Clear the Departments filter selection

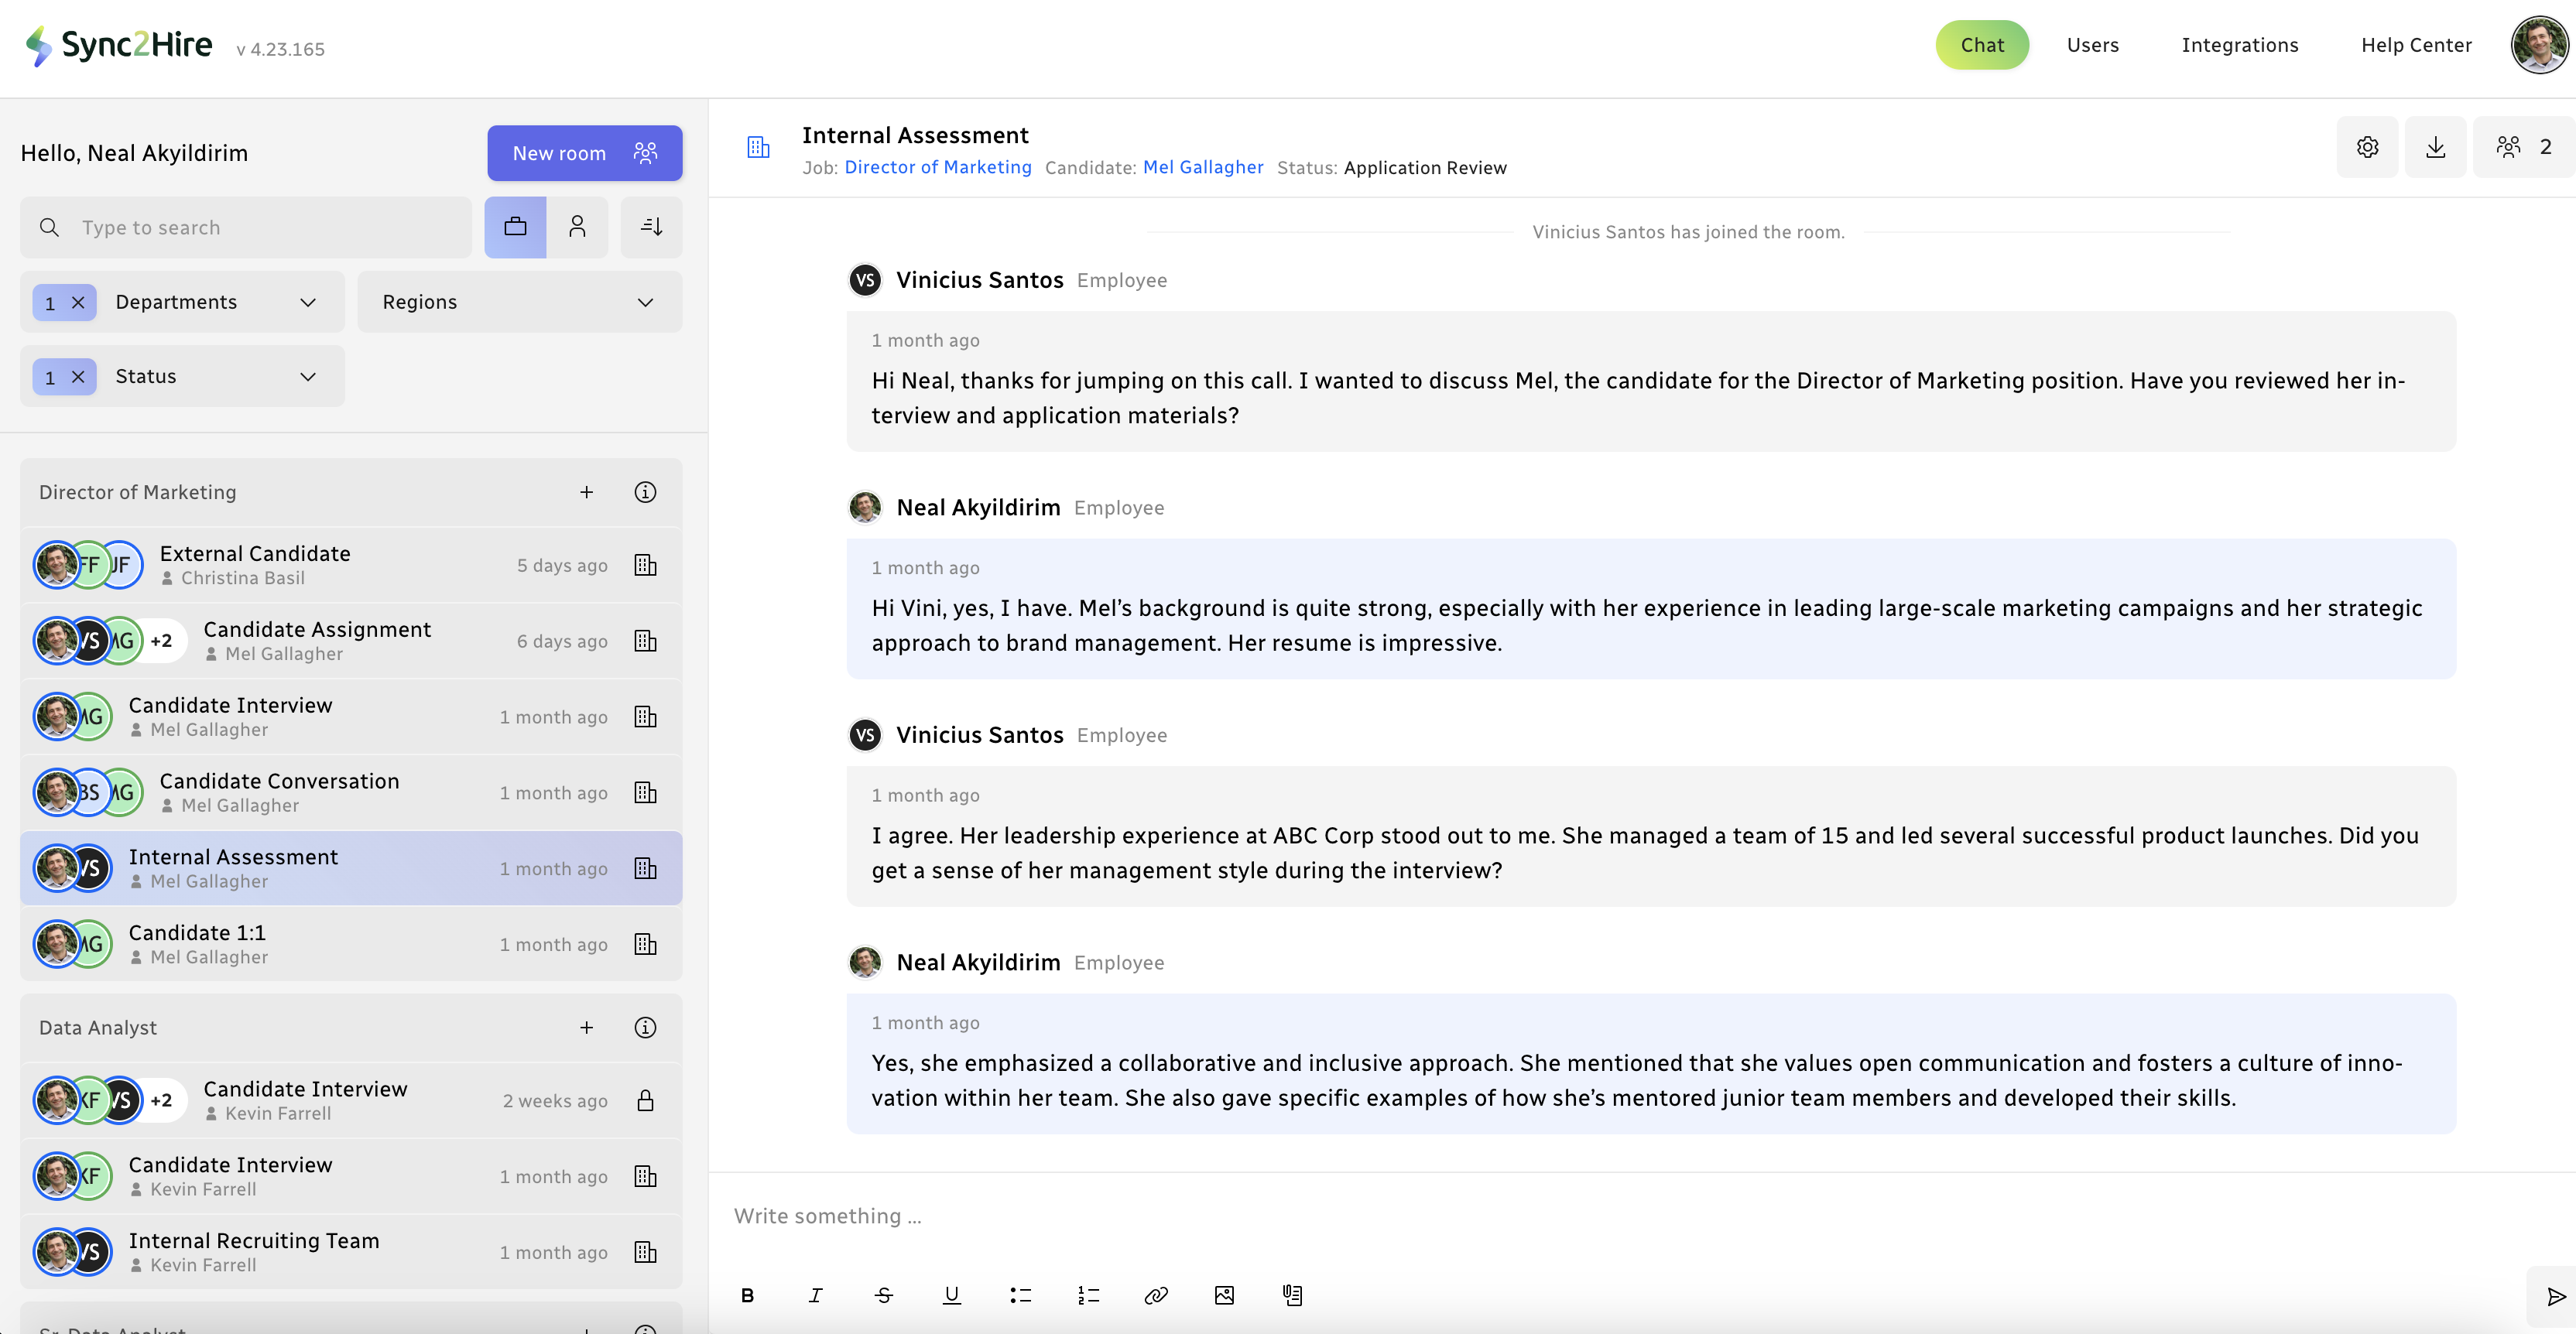click(x=78, y=302)
